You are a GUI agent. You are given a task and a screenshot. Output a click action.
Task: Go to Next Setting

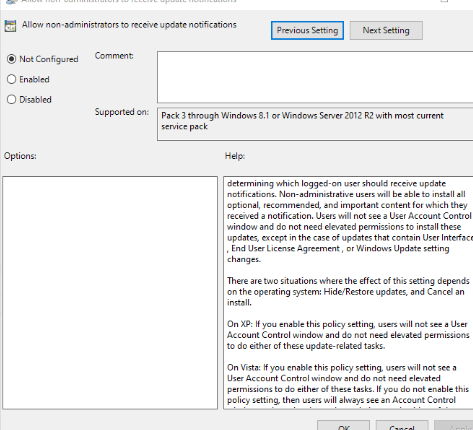point(386,30)
